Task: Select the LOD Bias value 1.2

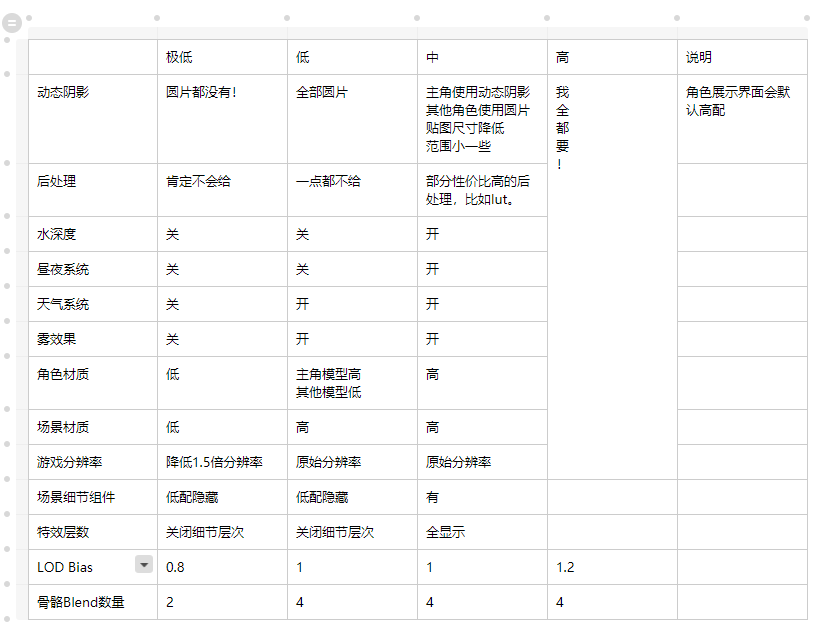Action: point(612,567)
